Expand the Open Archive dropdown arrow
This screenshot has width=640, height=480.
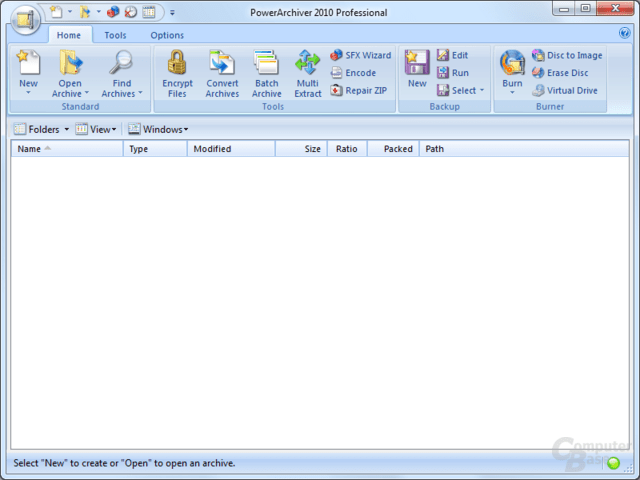(87, 93)
